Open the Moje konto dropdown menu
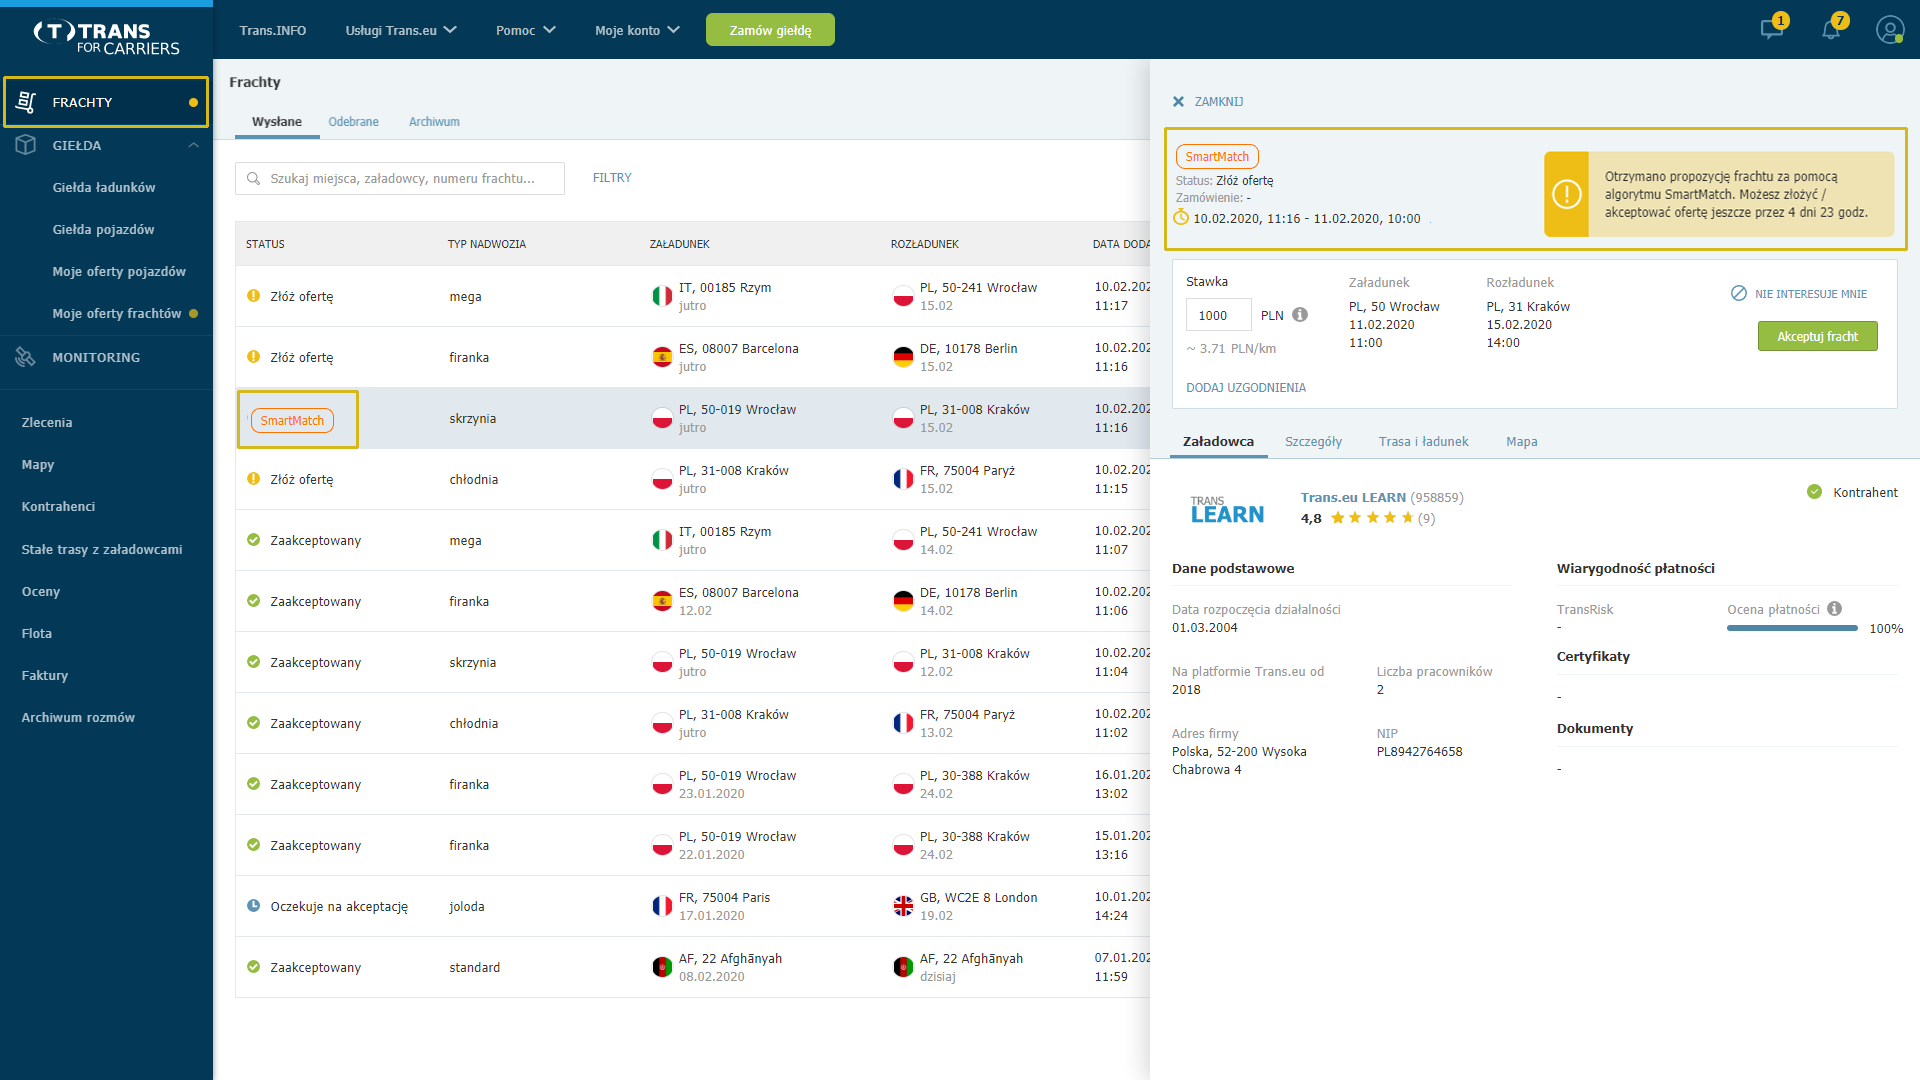Viewport: 1920px width, 1080px height. [637, 30]
